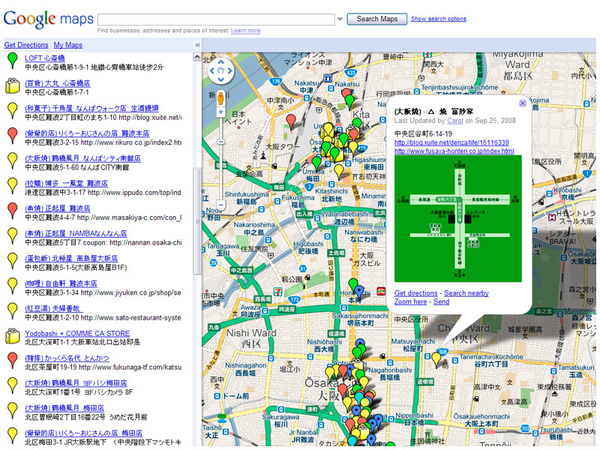Click the green location map image in bubble
This screenshot has width=600, height=450.
click(x=458, y=218)
